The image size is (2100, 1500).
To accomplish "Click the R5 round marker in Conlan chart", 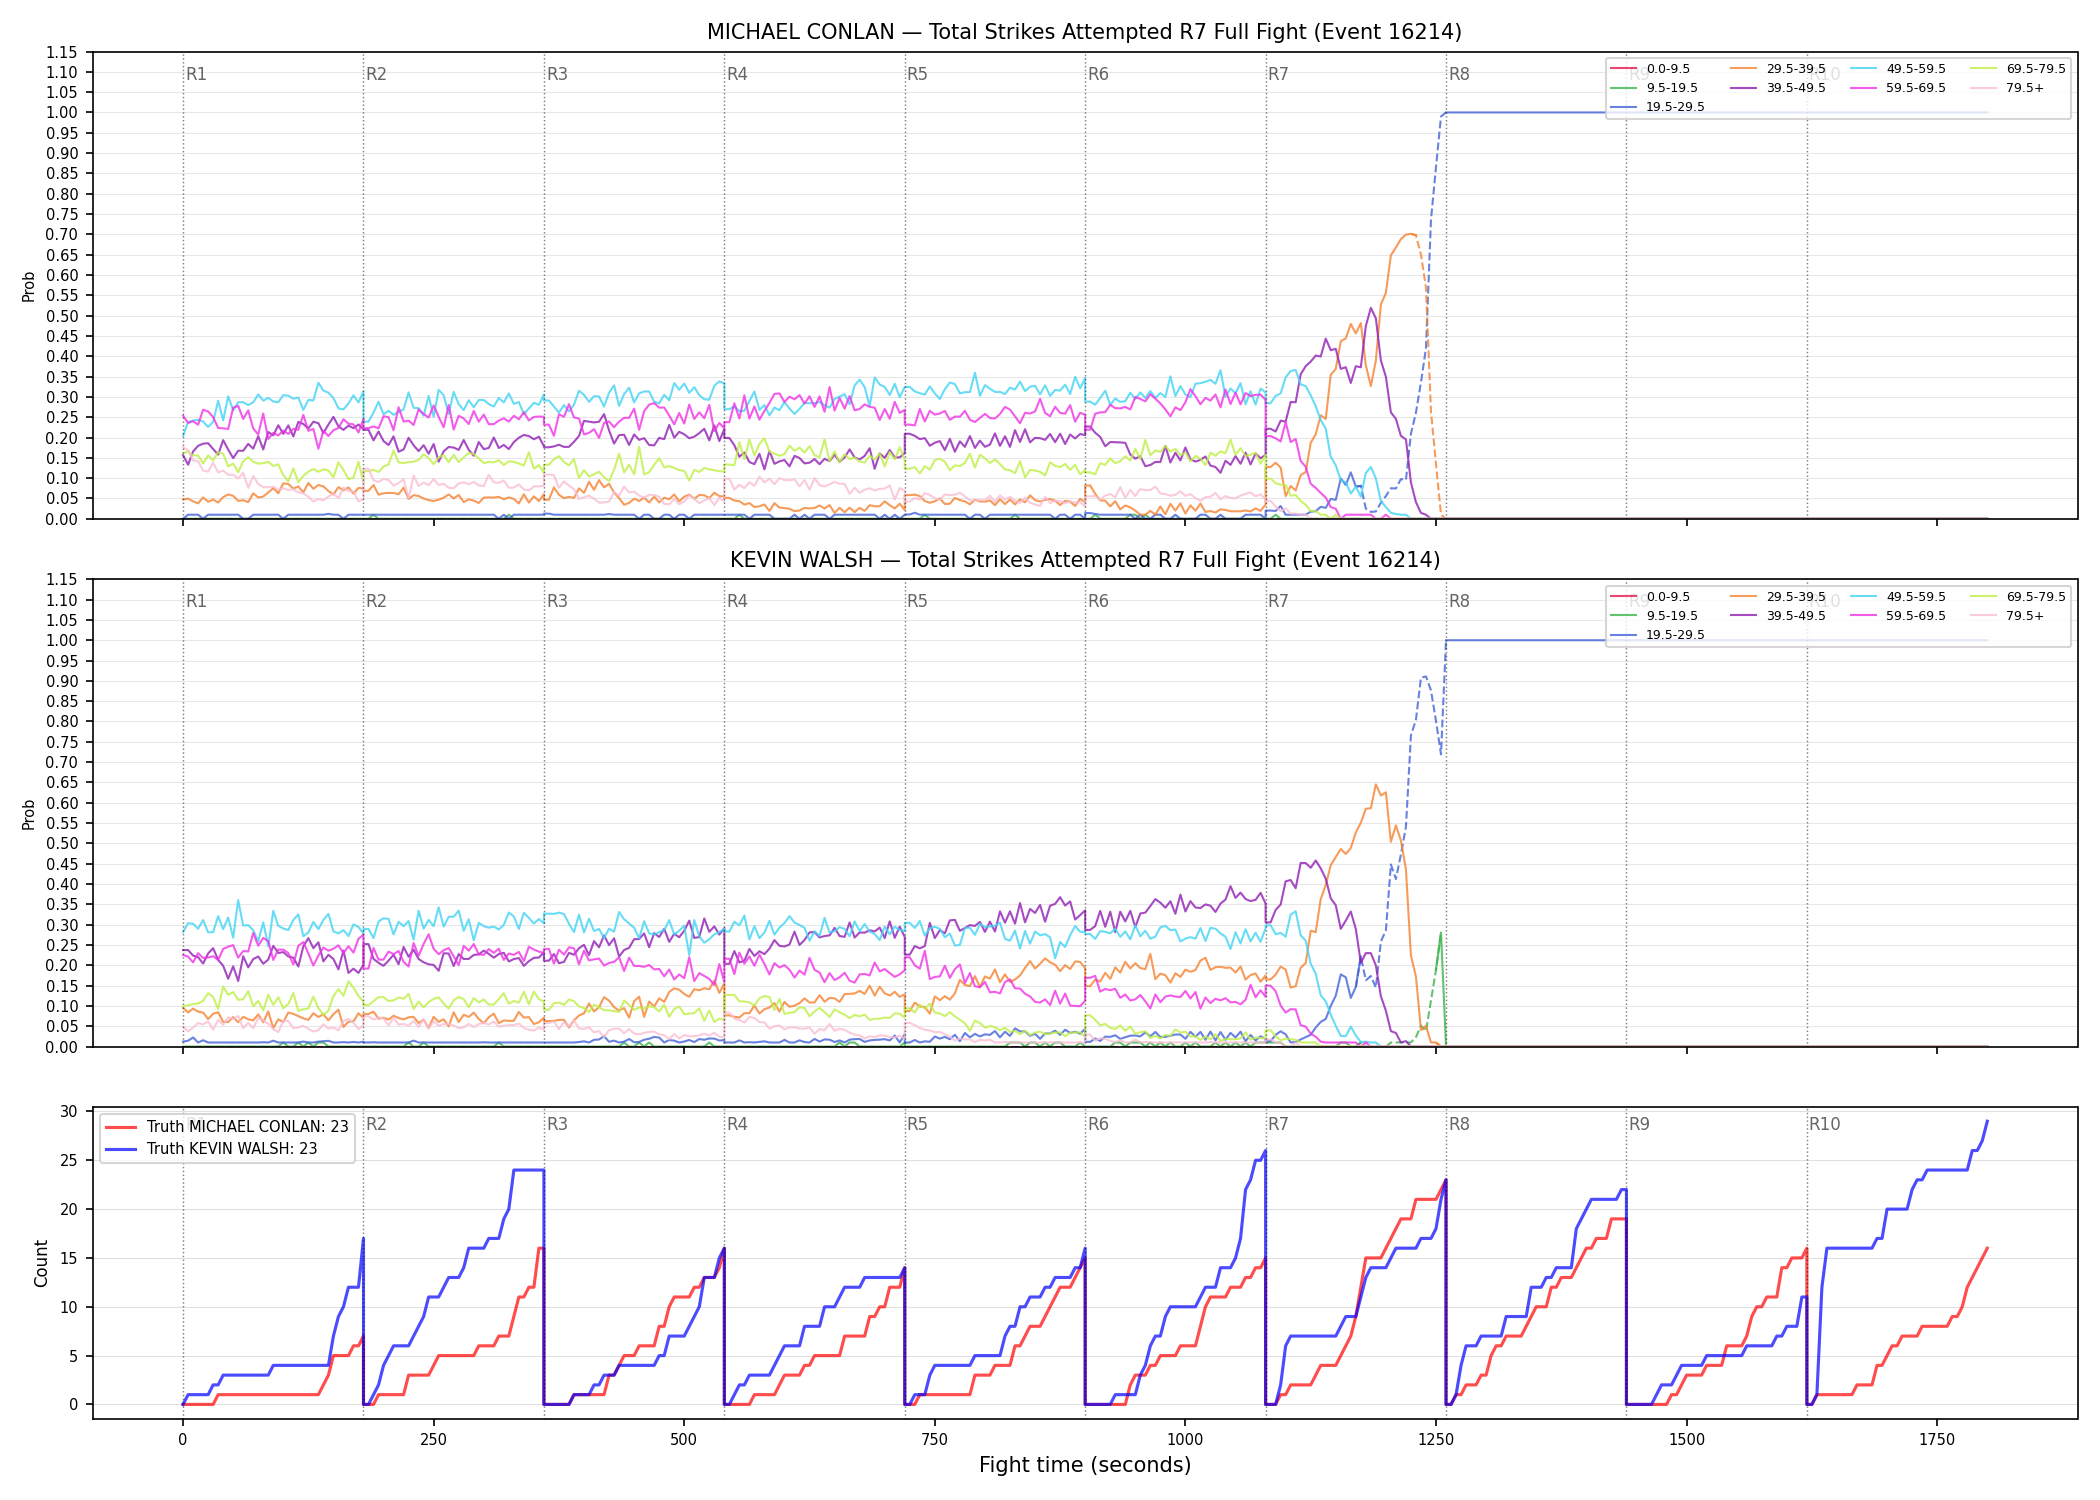I will point(917,74).
